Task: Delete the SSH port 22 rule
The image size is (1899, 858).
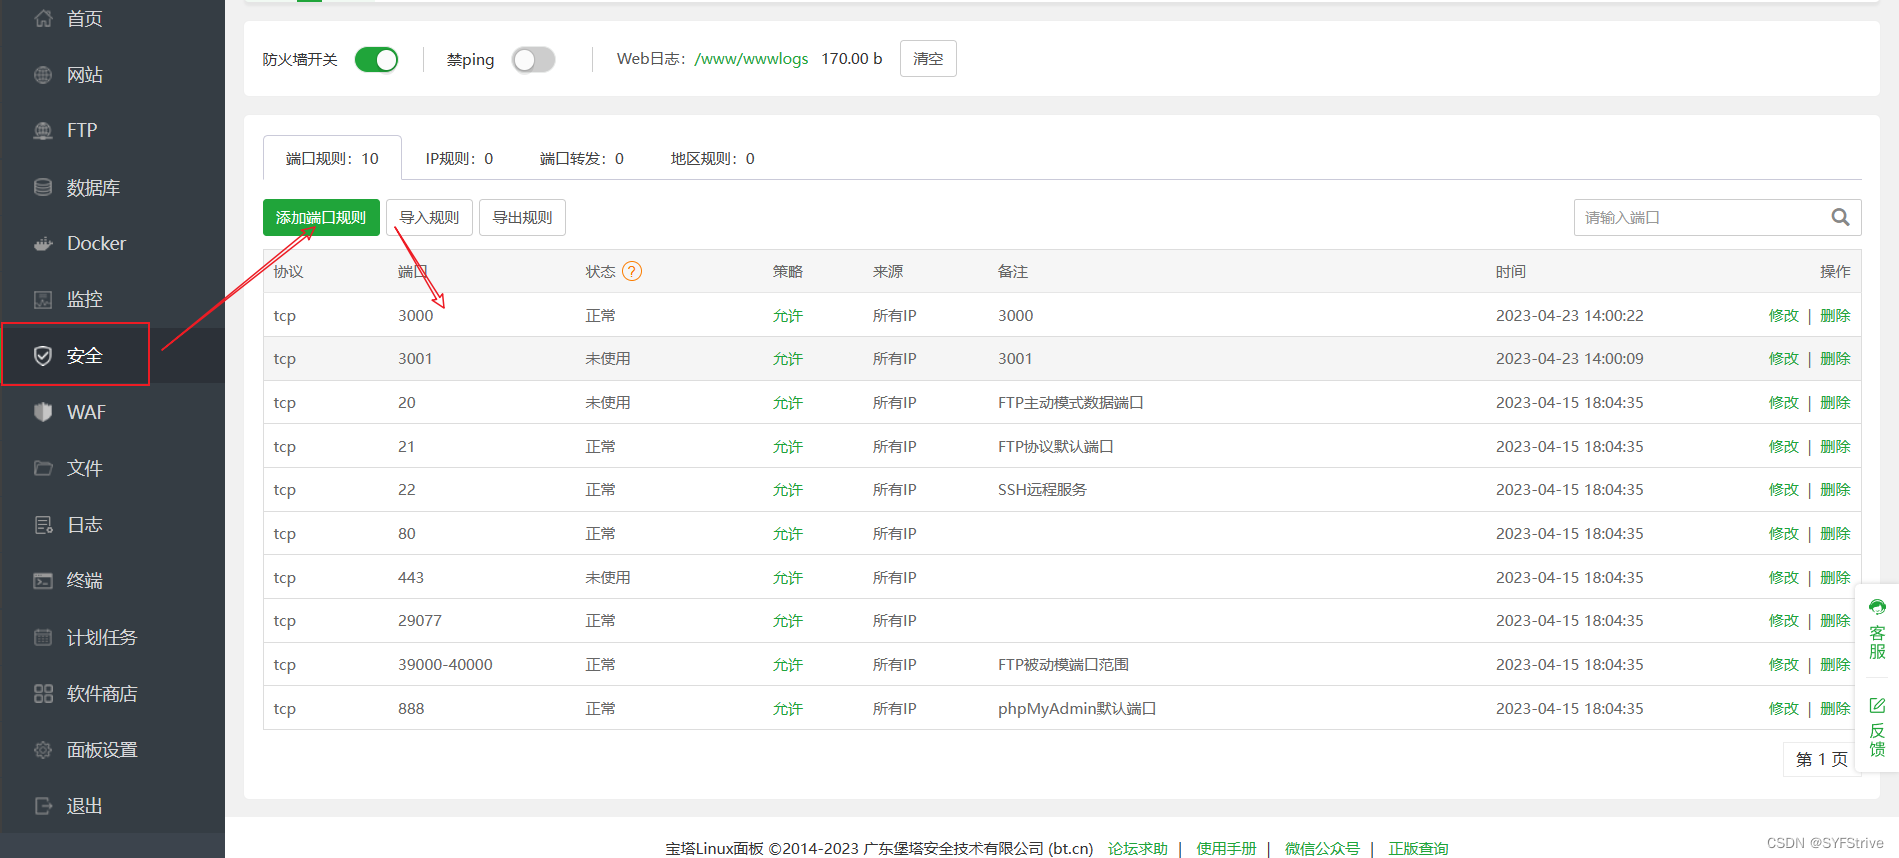Action: point(1835,489)
